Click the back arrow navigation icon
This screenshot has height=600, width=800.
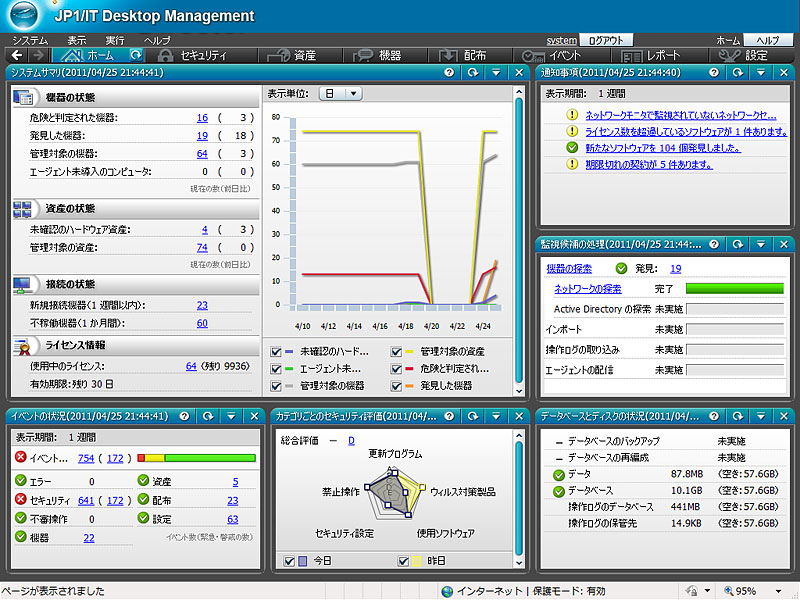14,56
